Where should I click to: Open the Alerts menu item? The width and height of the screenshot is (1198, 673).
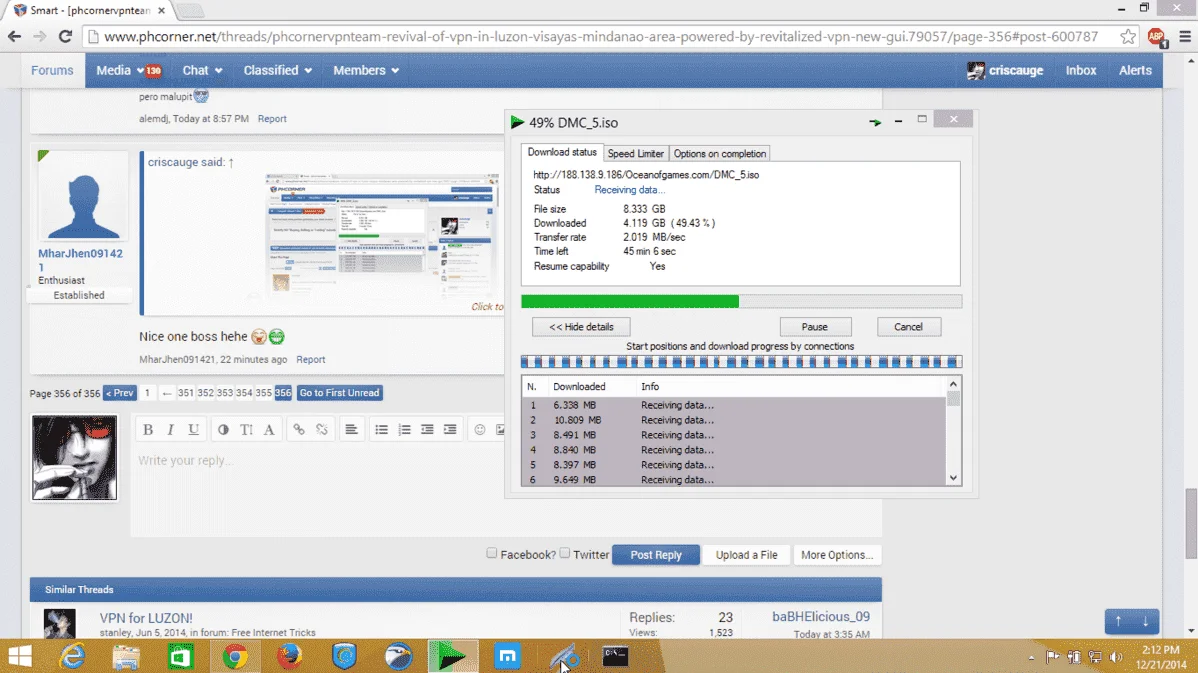[1135, 70]
